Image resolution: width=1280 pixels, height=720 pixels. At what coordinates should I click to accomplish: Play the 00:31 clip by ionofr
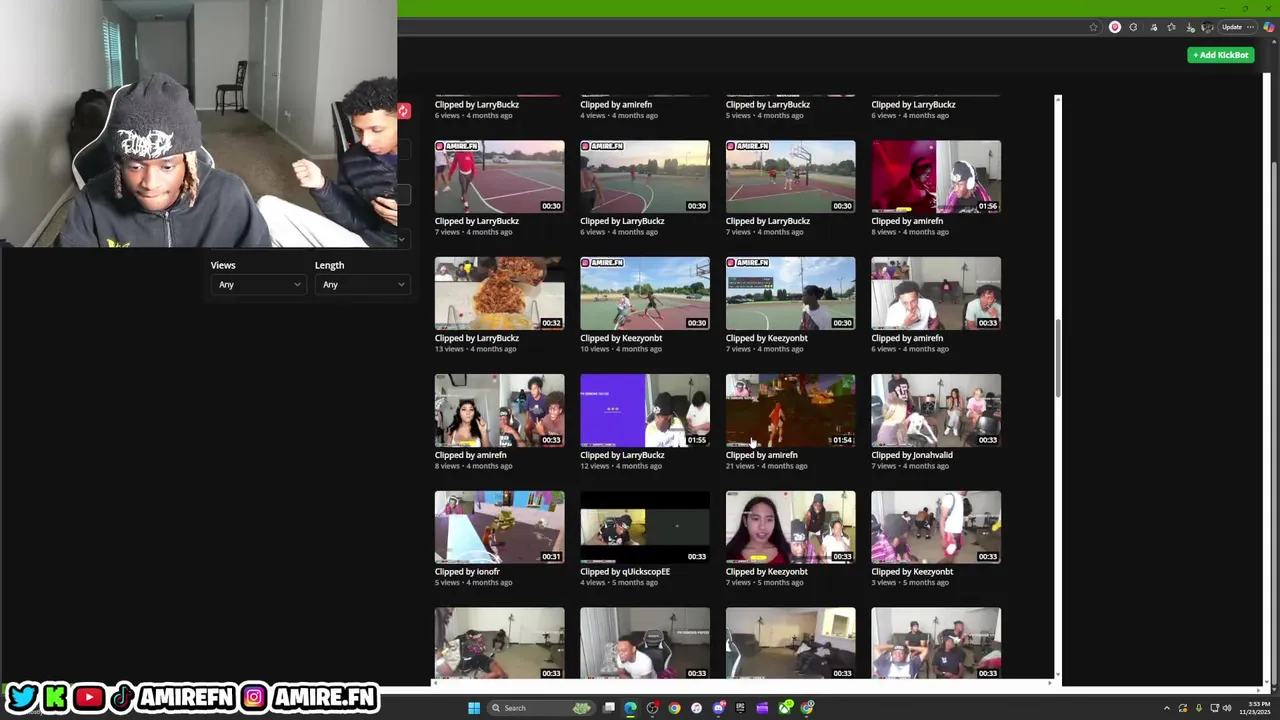point(499,527)
